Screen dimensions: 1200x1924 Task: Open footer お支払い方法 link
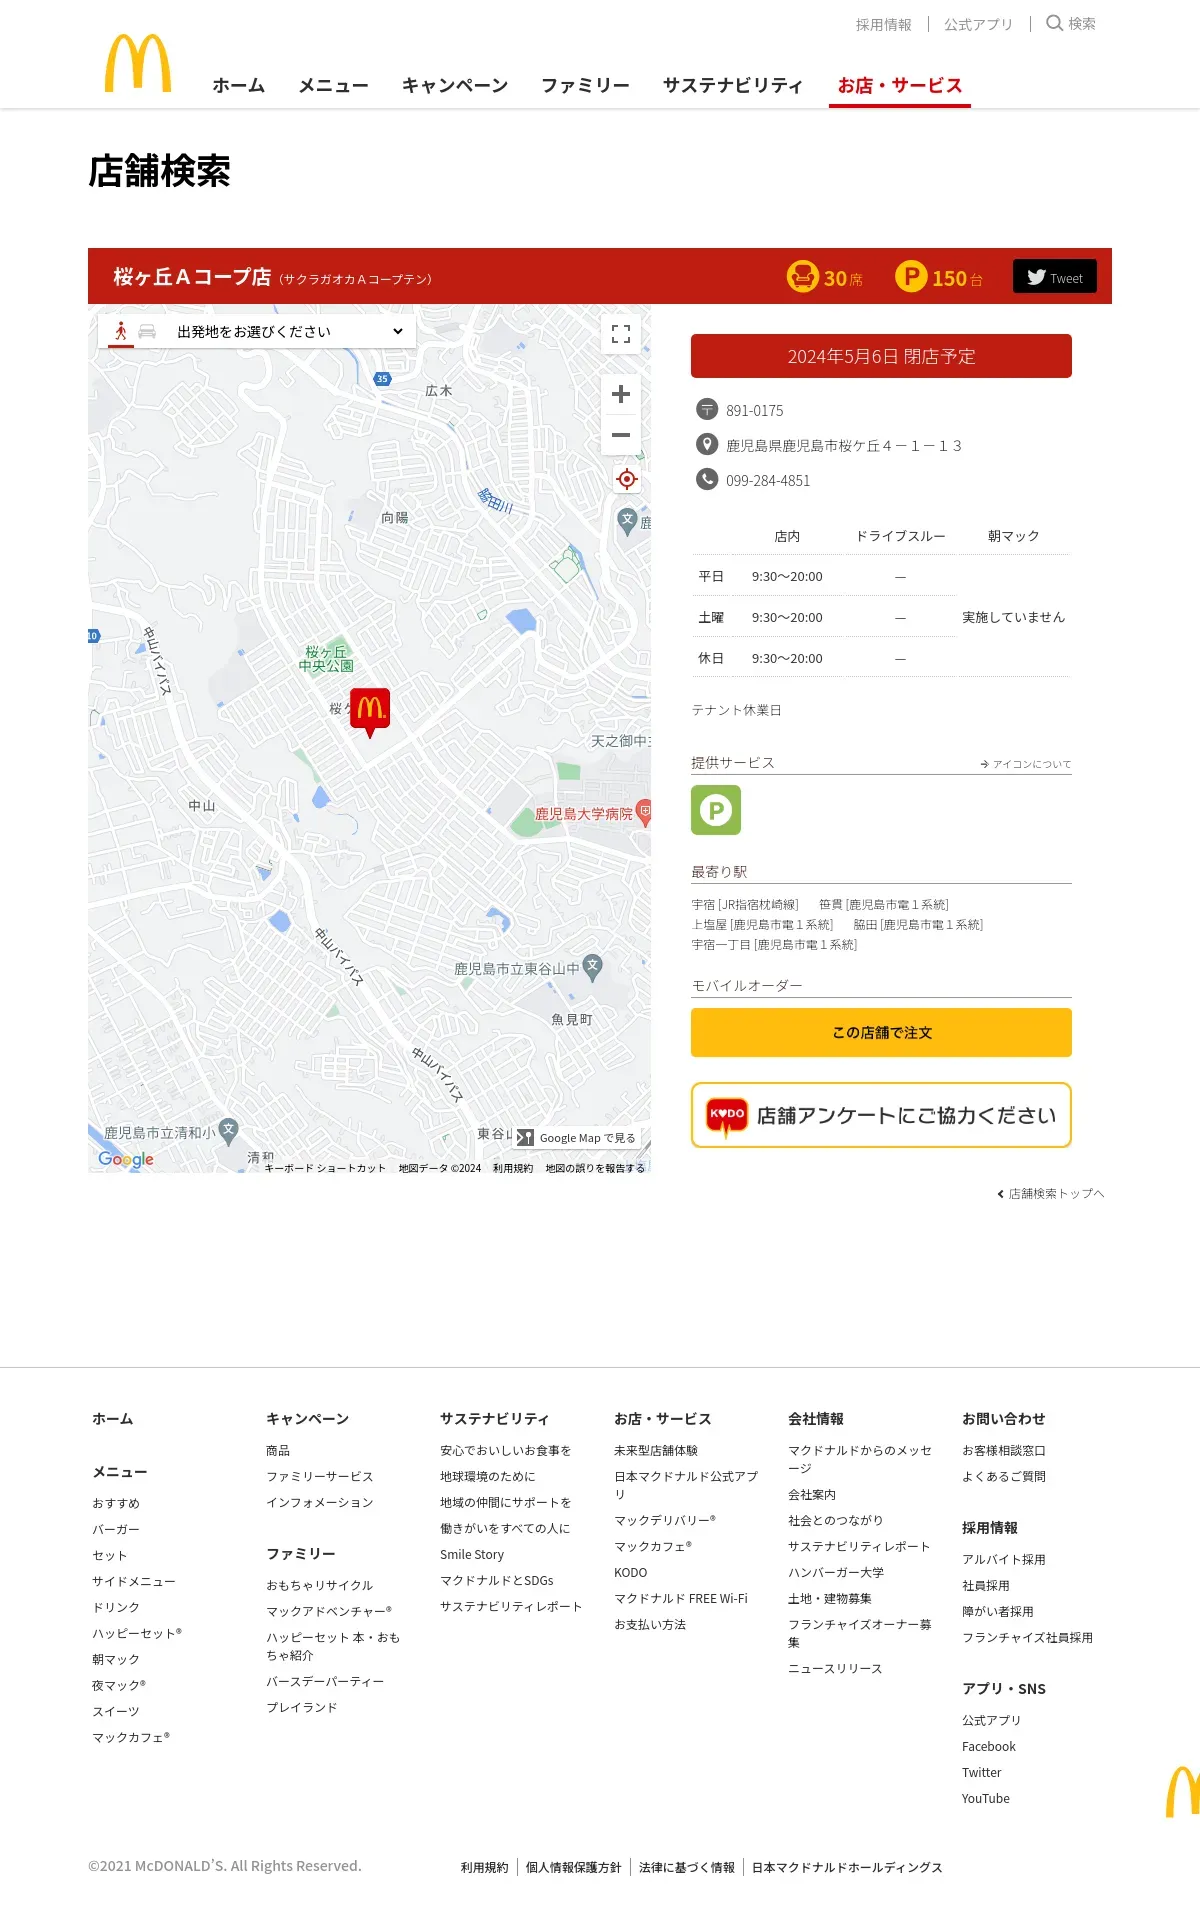650,1625
